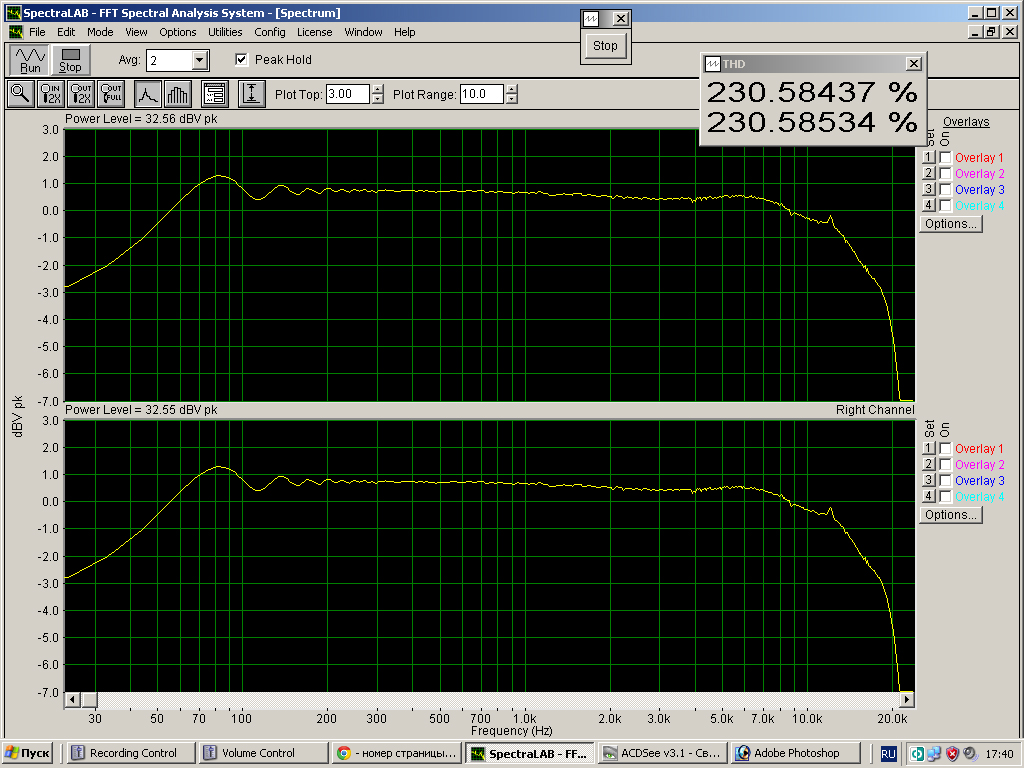Increase Plot Top value with up arrow

pos(377,89)
